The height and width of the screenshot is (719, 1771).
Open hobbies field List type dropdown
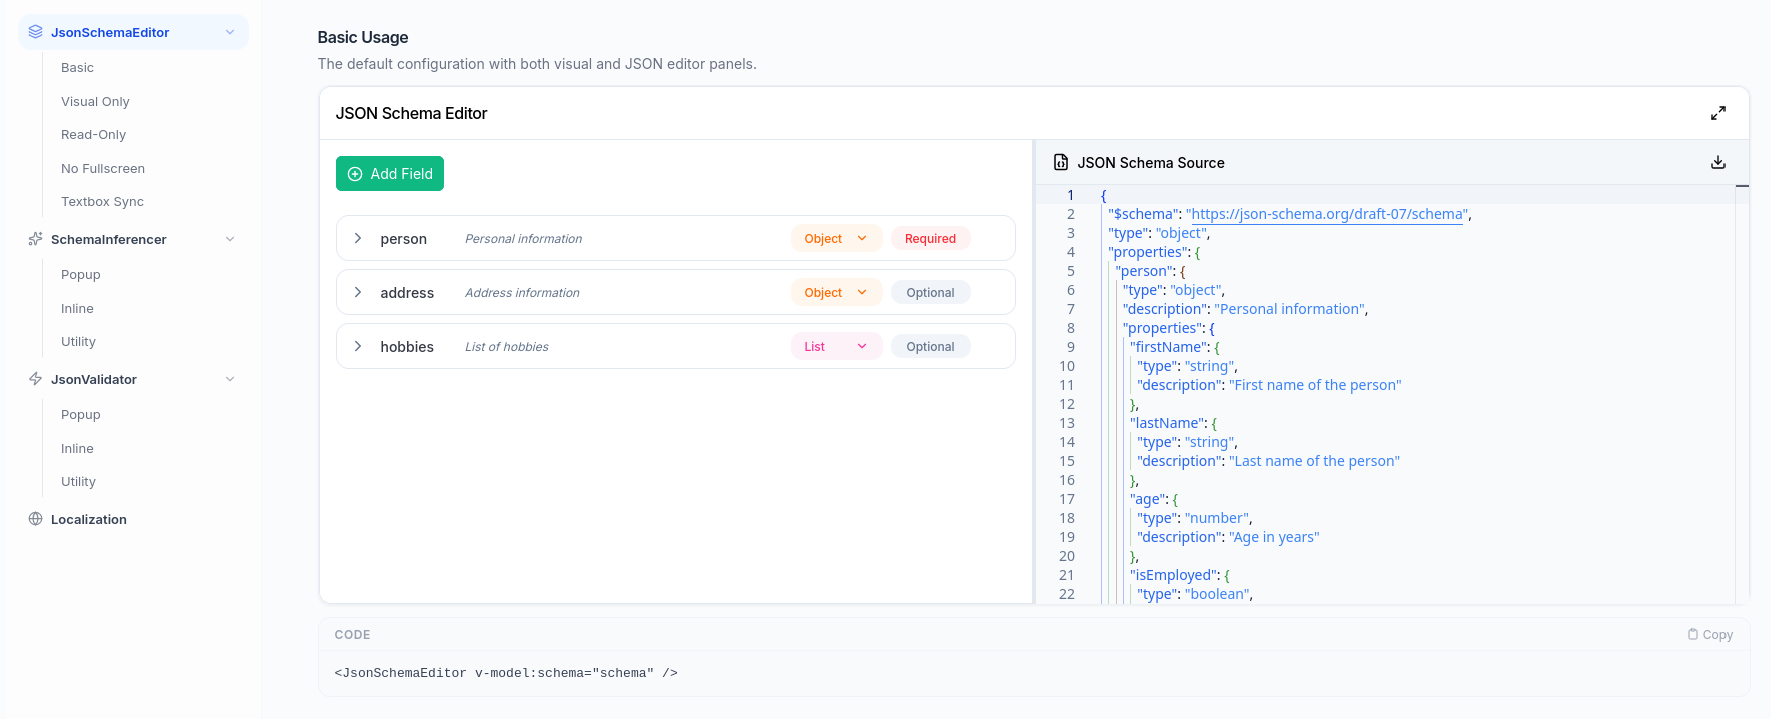coord(836,346)
